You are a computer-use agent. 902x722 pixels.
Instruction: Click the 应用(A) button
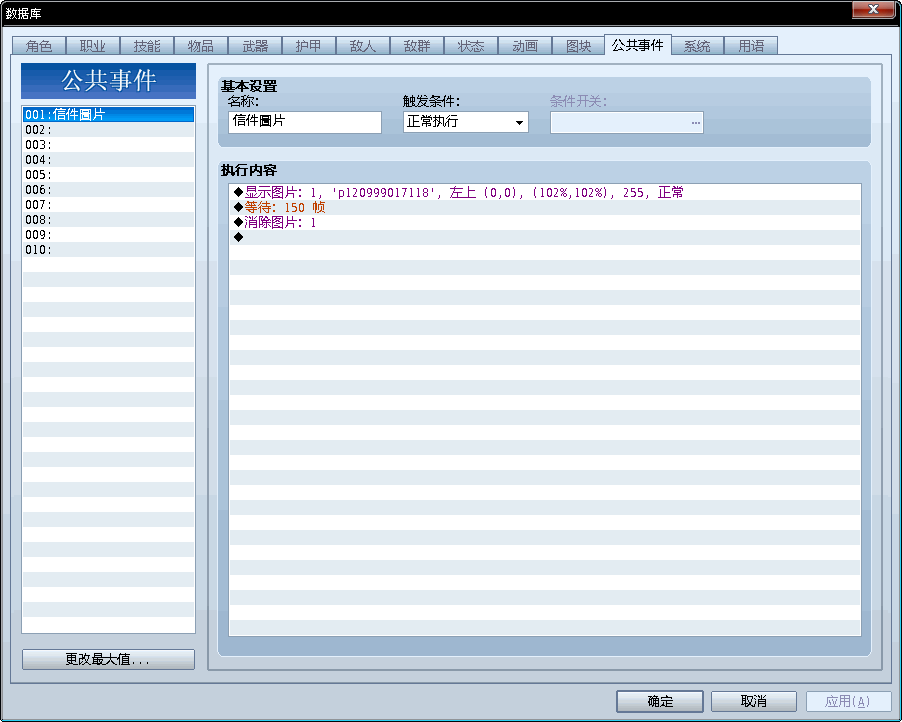pos(848,701)
